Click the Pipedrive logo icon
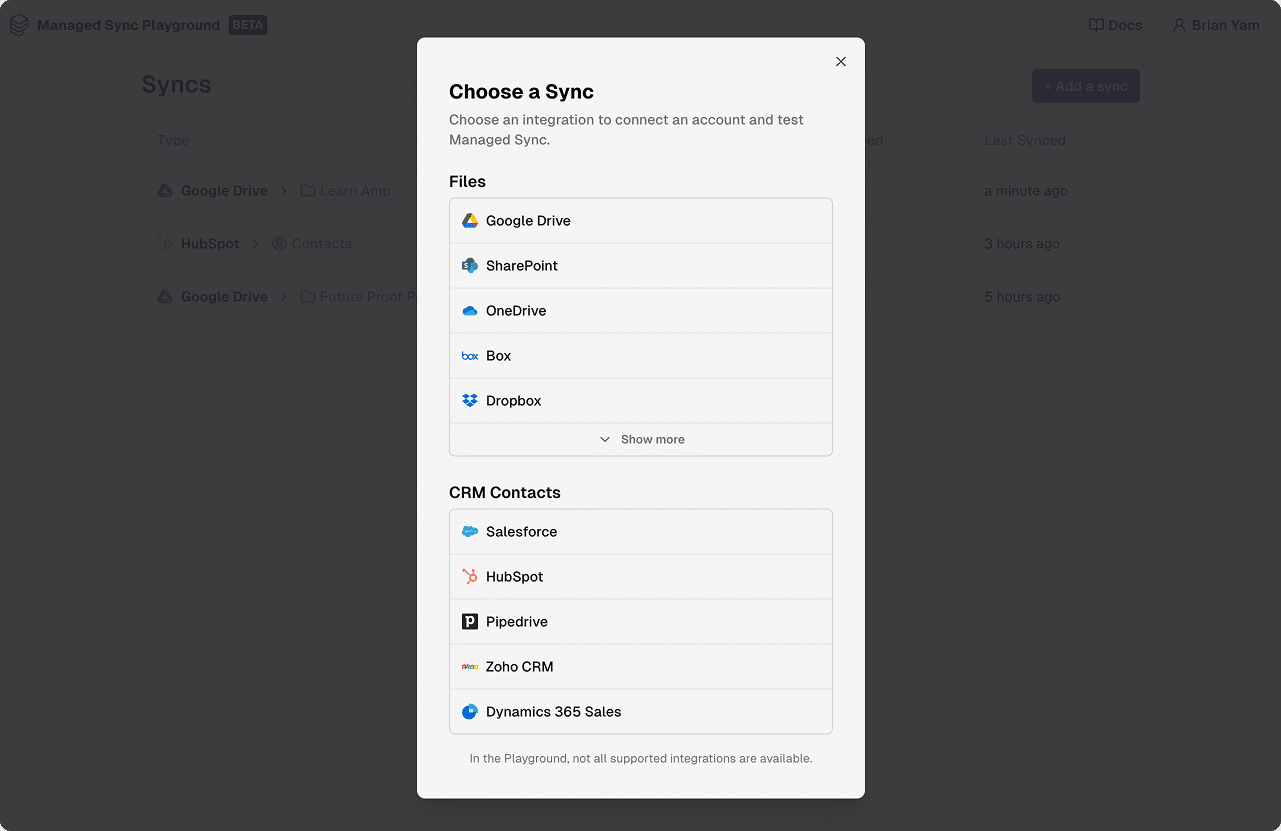The image size is (1281, 831). pos(470,622)
